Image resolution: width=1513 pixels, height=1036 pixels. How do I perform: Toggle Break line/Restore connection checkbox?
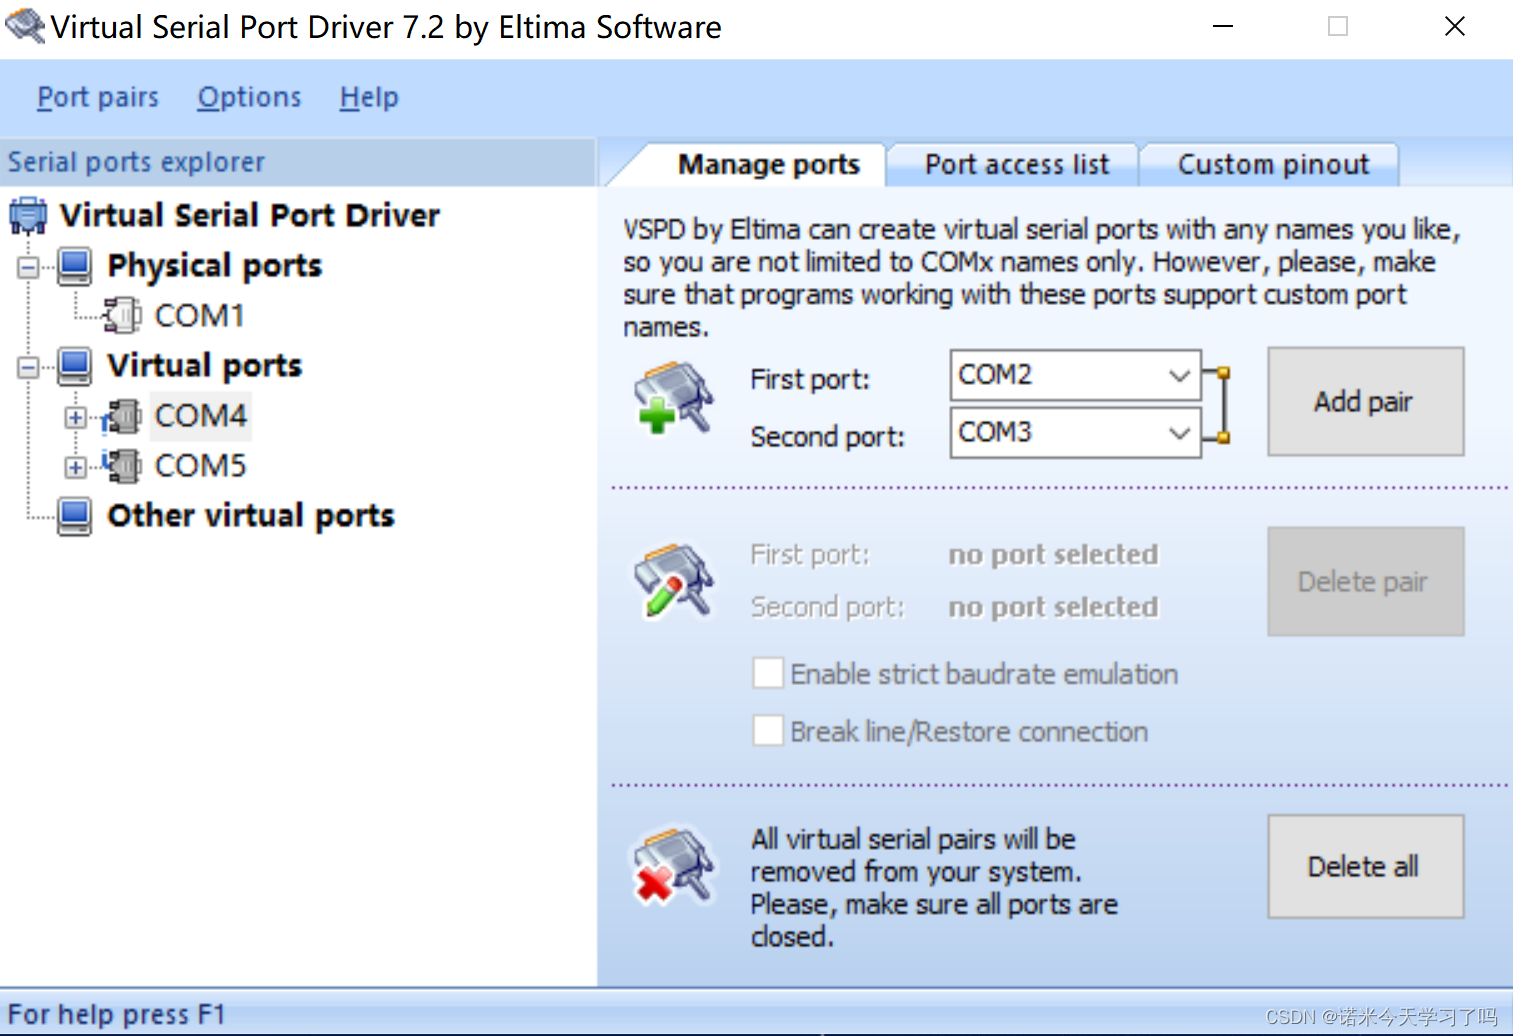pos(768,731)
